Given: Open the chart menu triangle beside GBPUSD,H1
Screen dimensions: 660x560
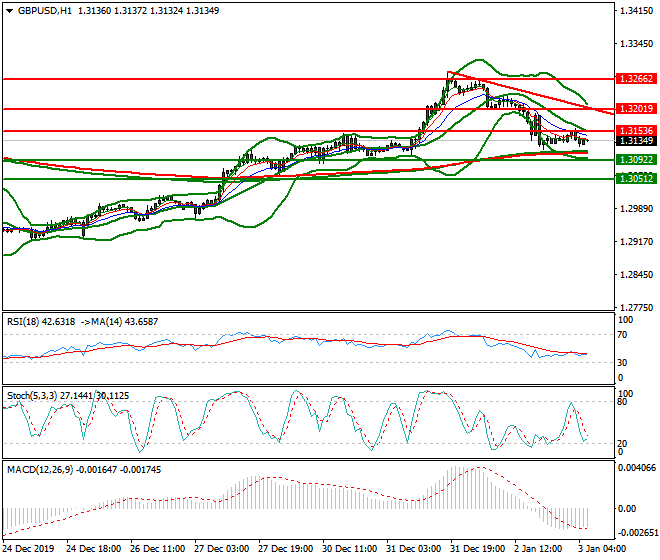Looking at the screenshot, I should (x=9, y=11).
